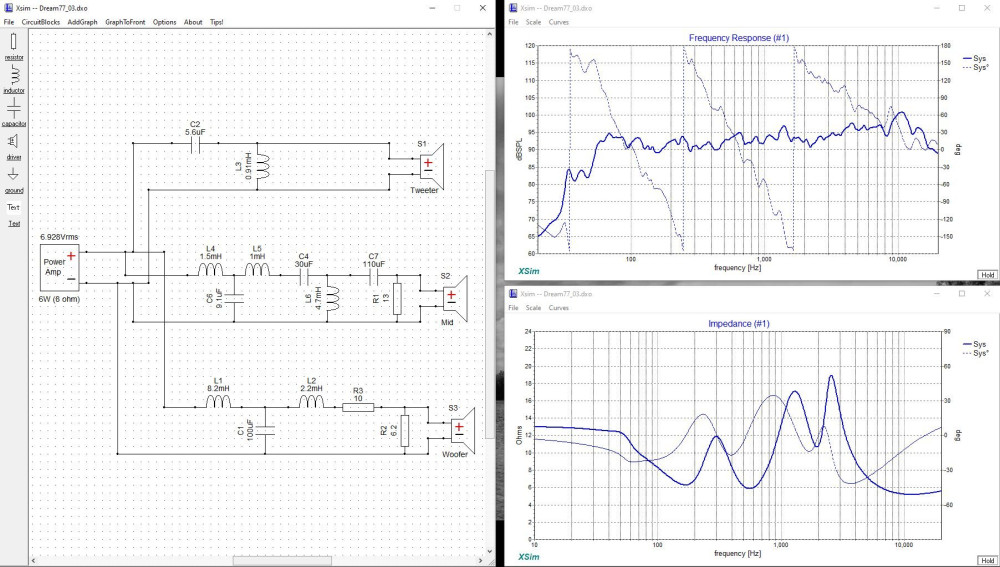This screenshot has width=1000, height=567.
Task: Open the Curves menu in the Frequency Response window
Action: click(559, 22)
